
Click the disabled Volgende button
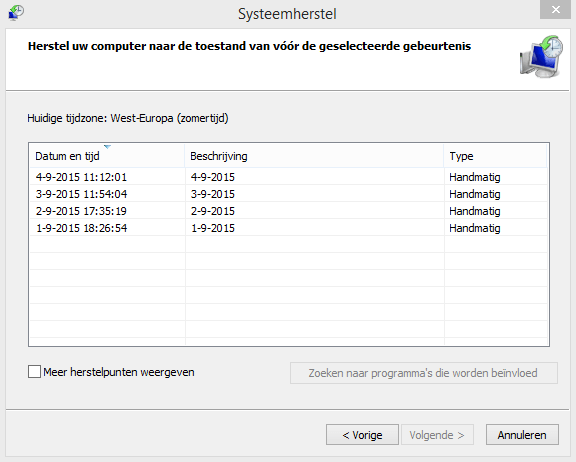point(437,435)
